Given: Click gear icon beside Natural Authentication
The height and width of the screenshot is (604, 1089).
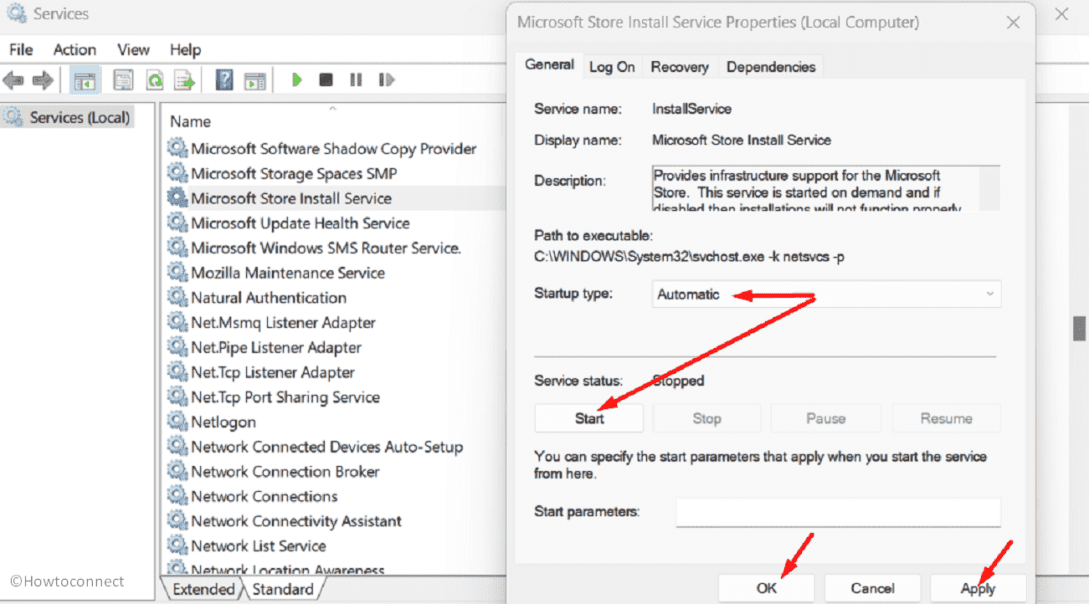Looking at the screenshot, I should [x=177, y=297].
